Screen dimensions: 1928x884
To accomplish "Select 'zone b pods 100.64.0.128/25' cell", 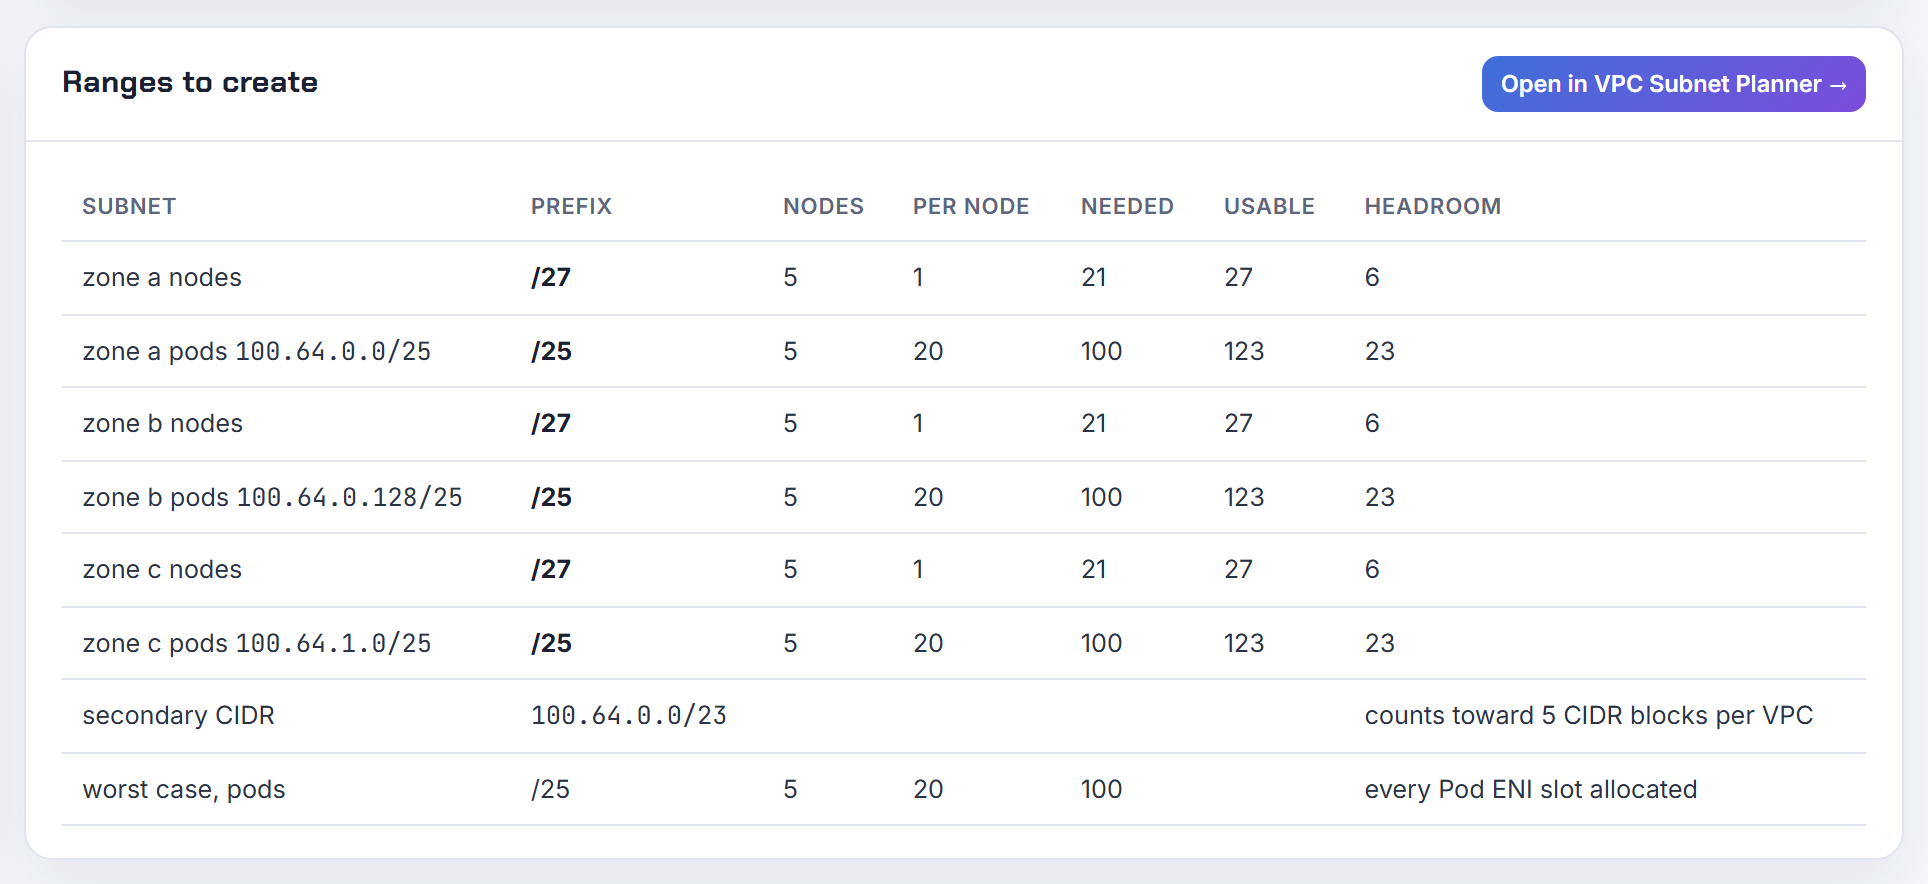I will (x=273, y=497).
